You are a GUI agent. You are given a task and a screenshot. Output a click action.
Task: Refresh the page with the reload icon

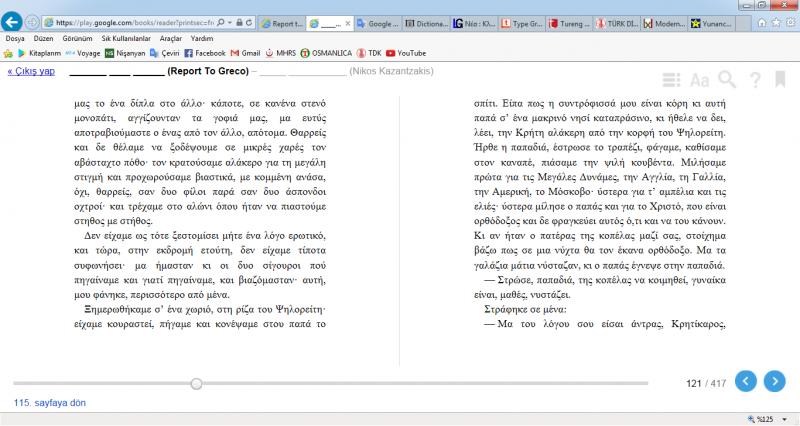click(249, 23)
